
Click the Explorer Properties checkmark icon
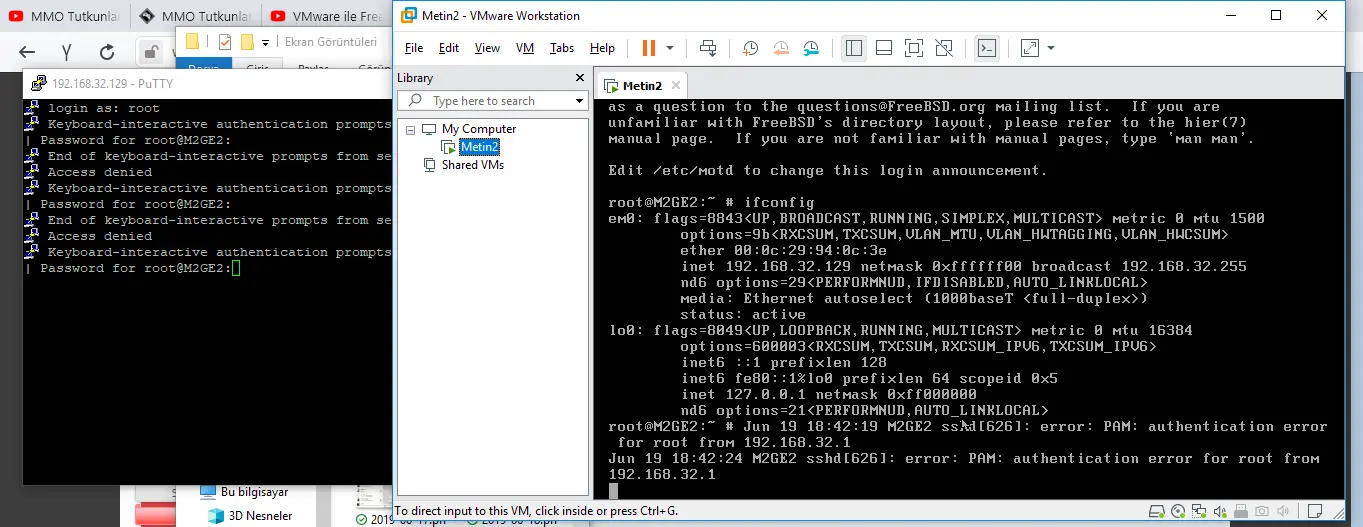tap(224, 42)
